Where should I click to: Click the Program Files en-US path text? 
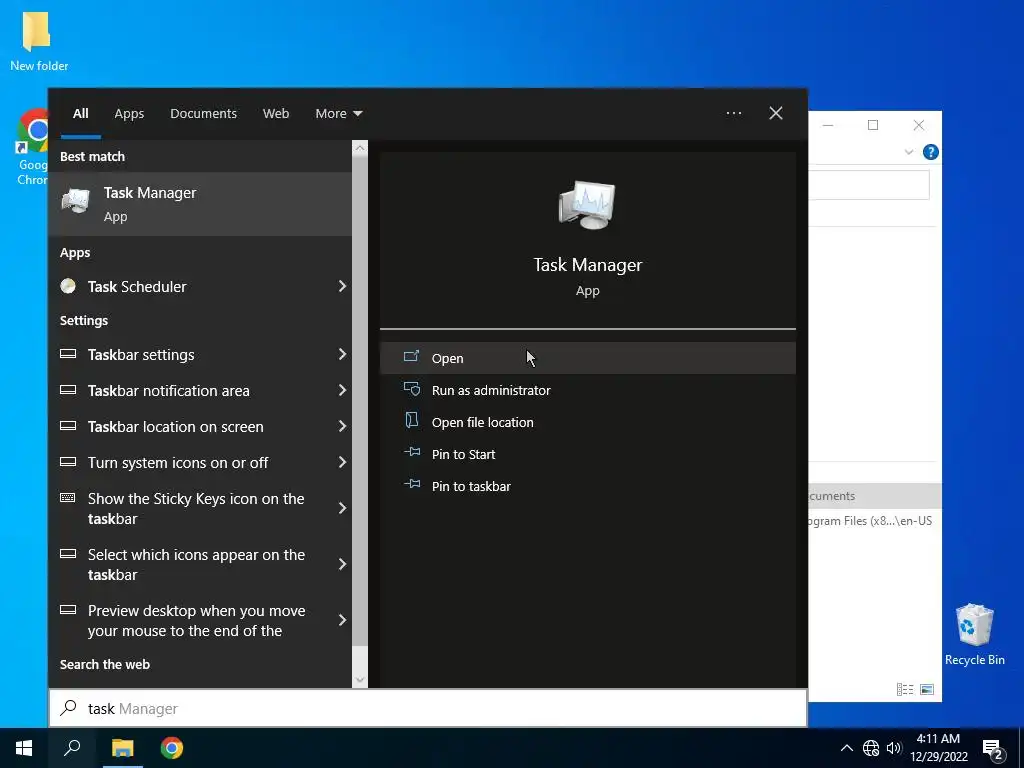[x=871, y=520]
